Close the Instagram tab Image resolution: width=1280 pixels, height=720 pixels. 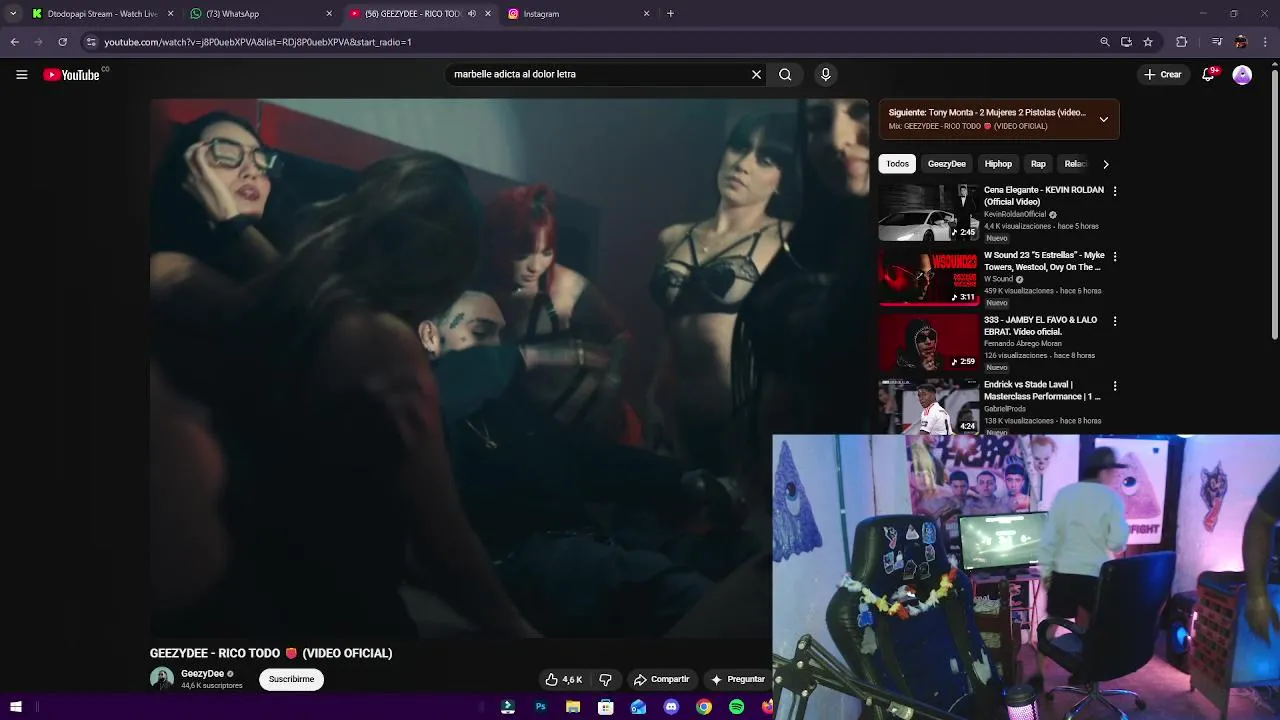click(646, 14)
